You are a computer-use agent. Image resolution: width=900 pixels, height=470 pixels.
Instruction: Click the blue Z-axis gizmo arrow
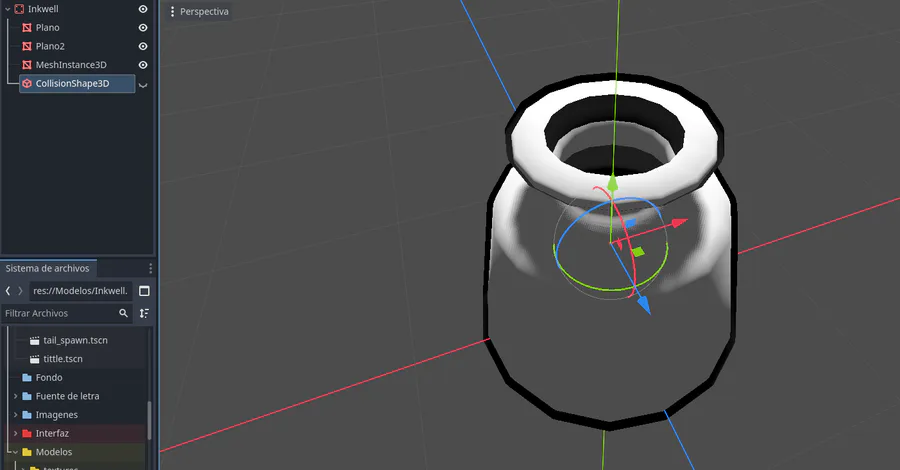pos(644,305)
